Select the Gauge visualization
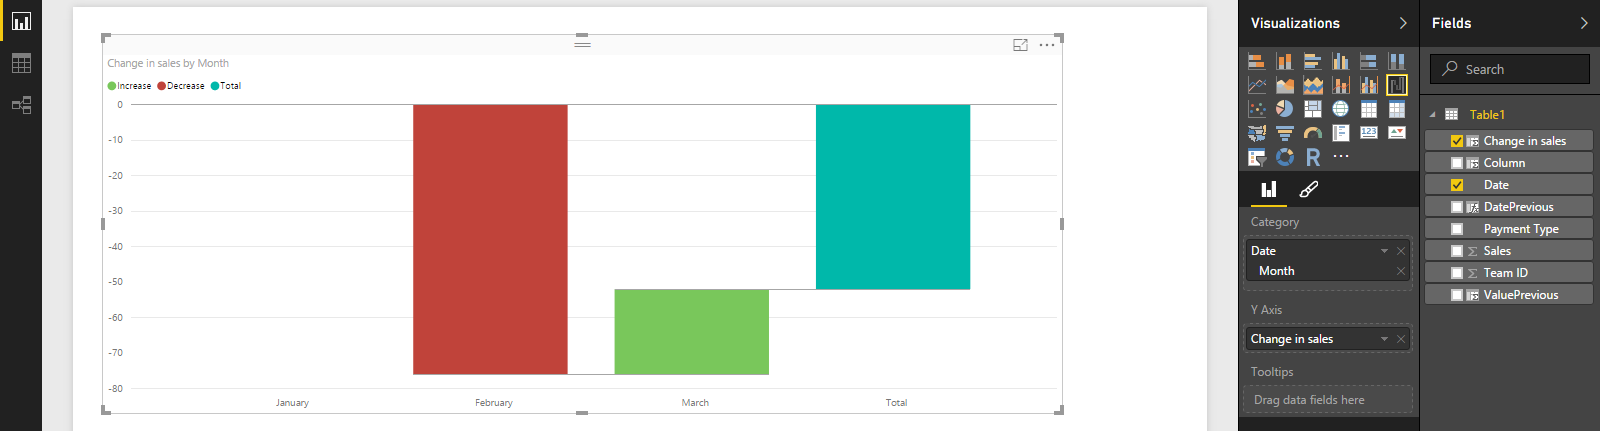 click(x=1313, y=133)
